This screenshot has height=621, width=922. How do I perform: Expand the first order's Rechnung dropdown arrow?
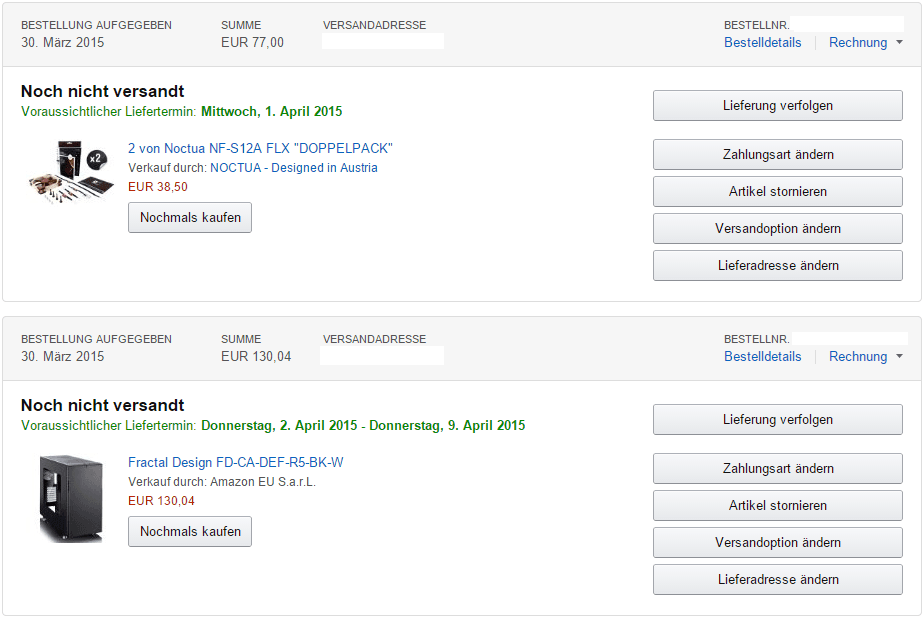(x=899, y=42)
